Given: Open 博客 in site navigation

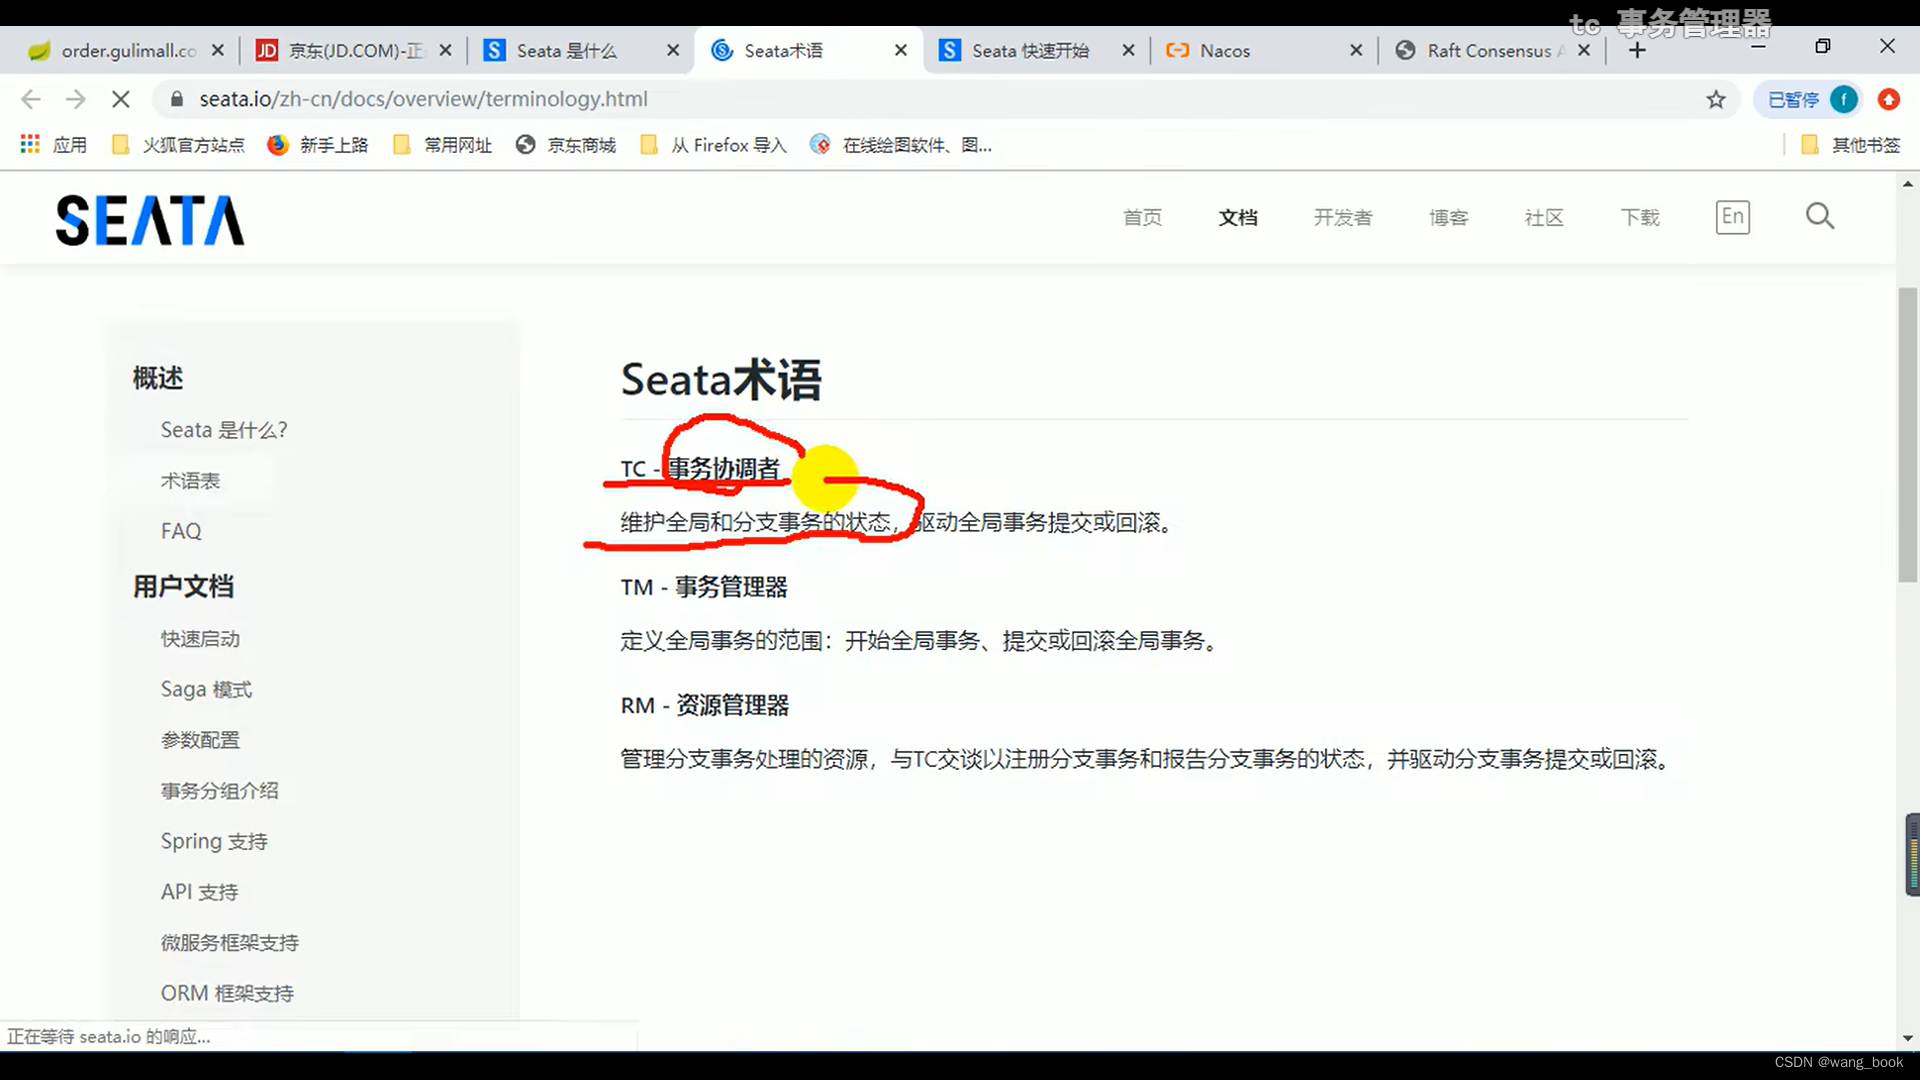Looking at the screenshot, I should tap(1448, 217).
